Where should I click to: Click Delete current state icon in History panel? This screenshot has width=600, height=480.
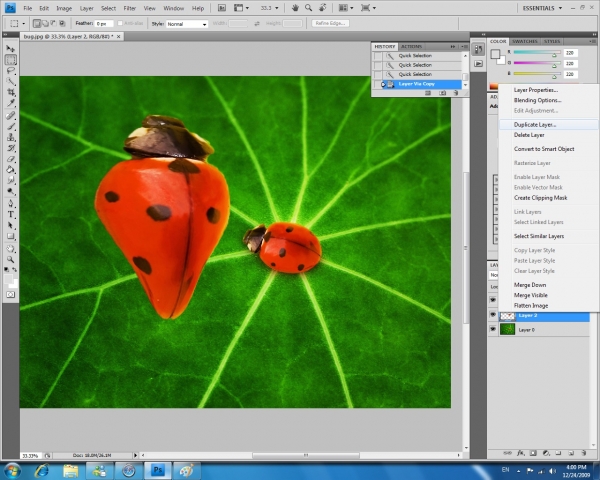pyautogui.click(x=455, y=93)
